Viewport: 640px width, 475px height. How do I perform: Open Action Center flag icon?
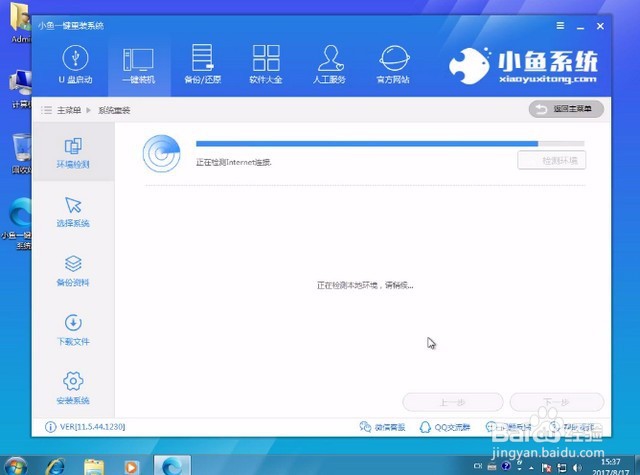click(x=546, y=468)
